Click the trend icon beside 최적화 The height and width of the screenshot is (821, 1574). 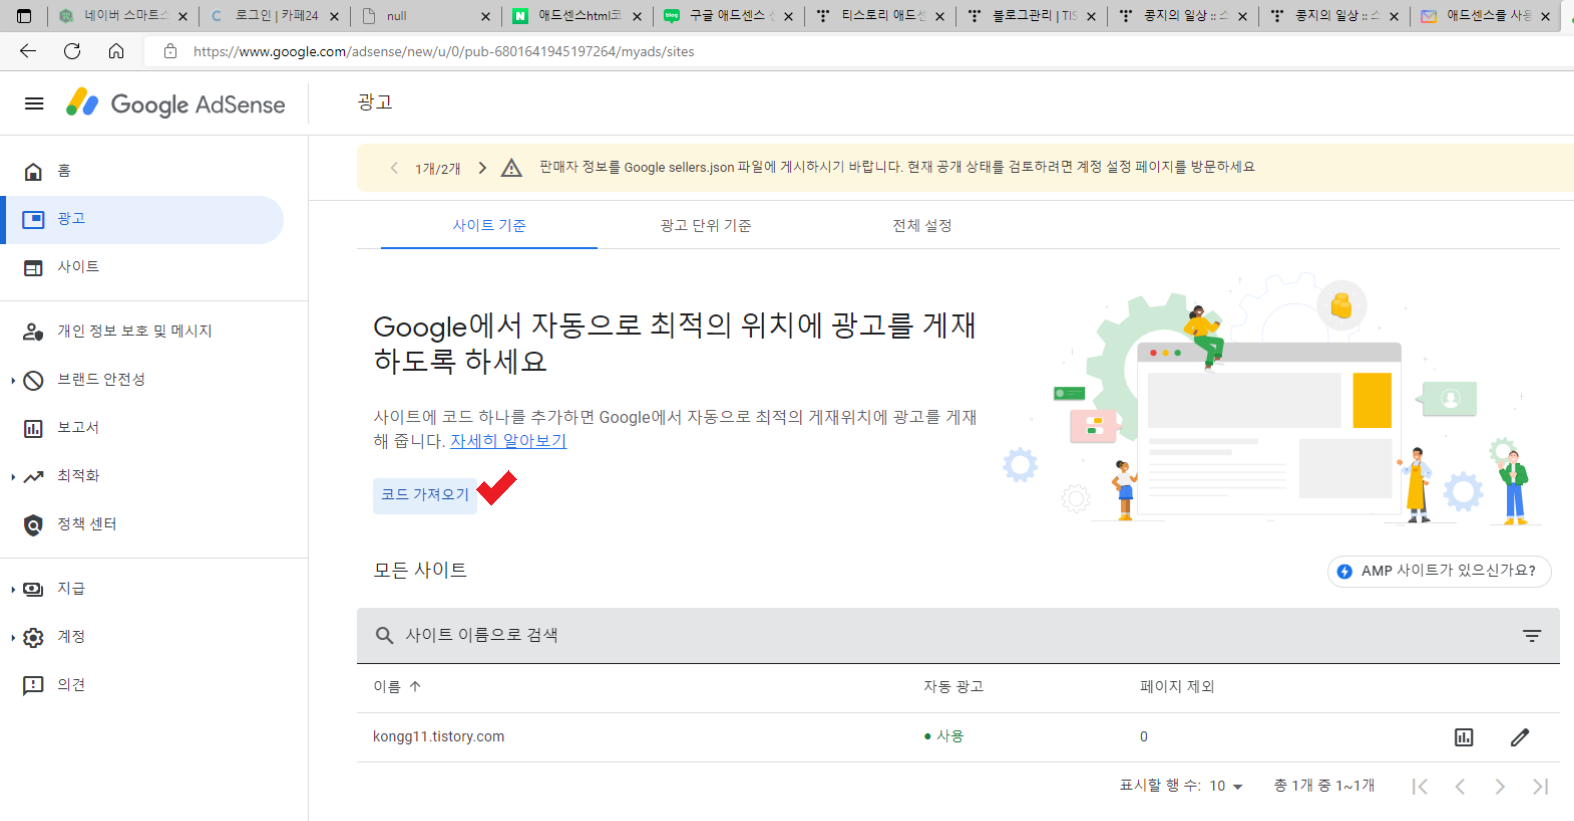pos(33,476)
